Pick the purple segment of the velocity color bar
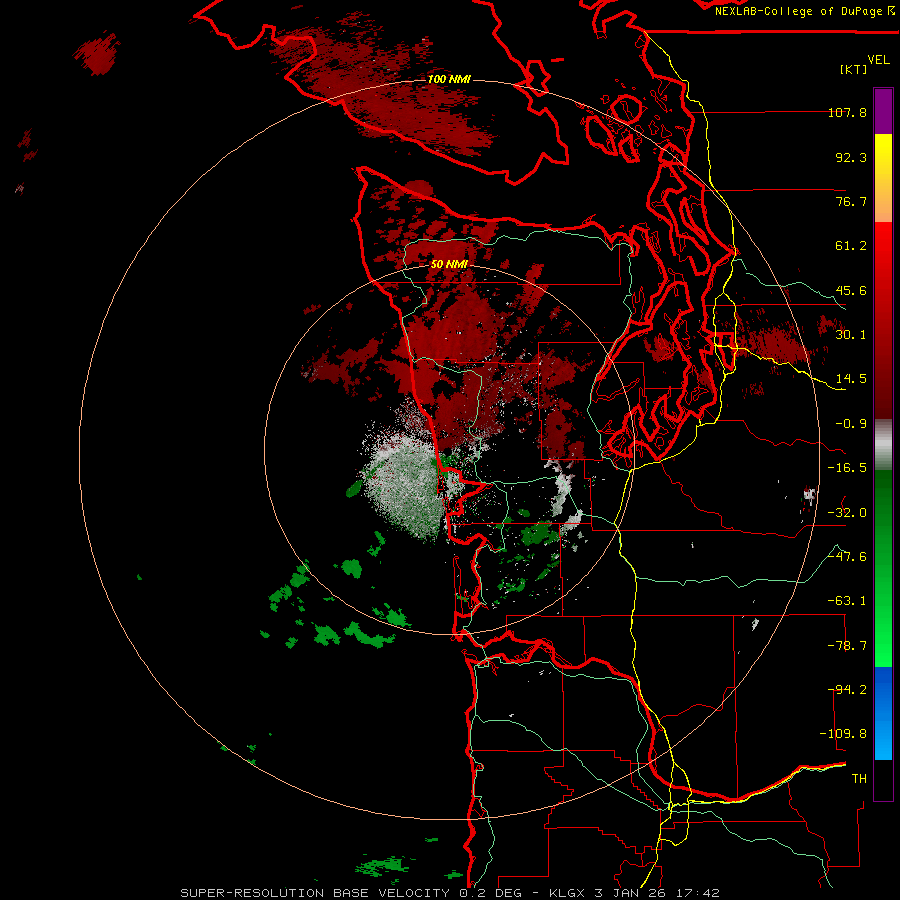 tap(883, 112)
